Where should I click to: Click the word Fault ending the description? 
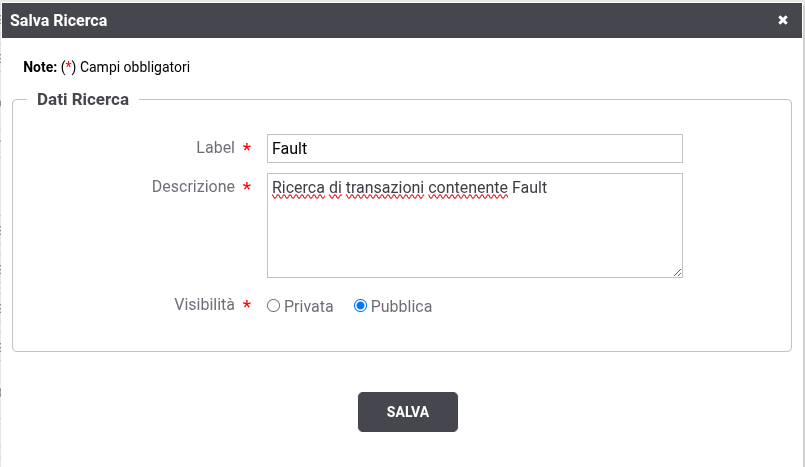(x=529, y=188)
